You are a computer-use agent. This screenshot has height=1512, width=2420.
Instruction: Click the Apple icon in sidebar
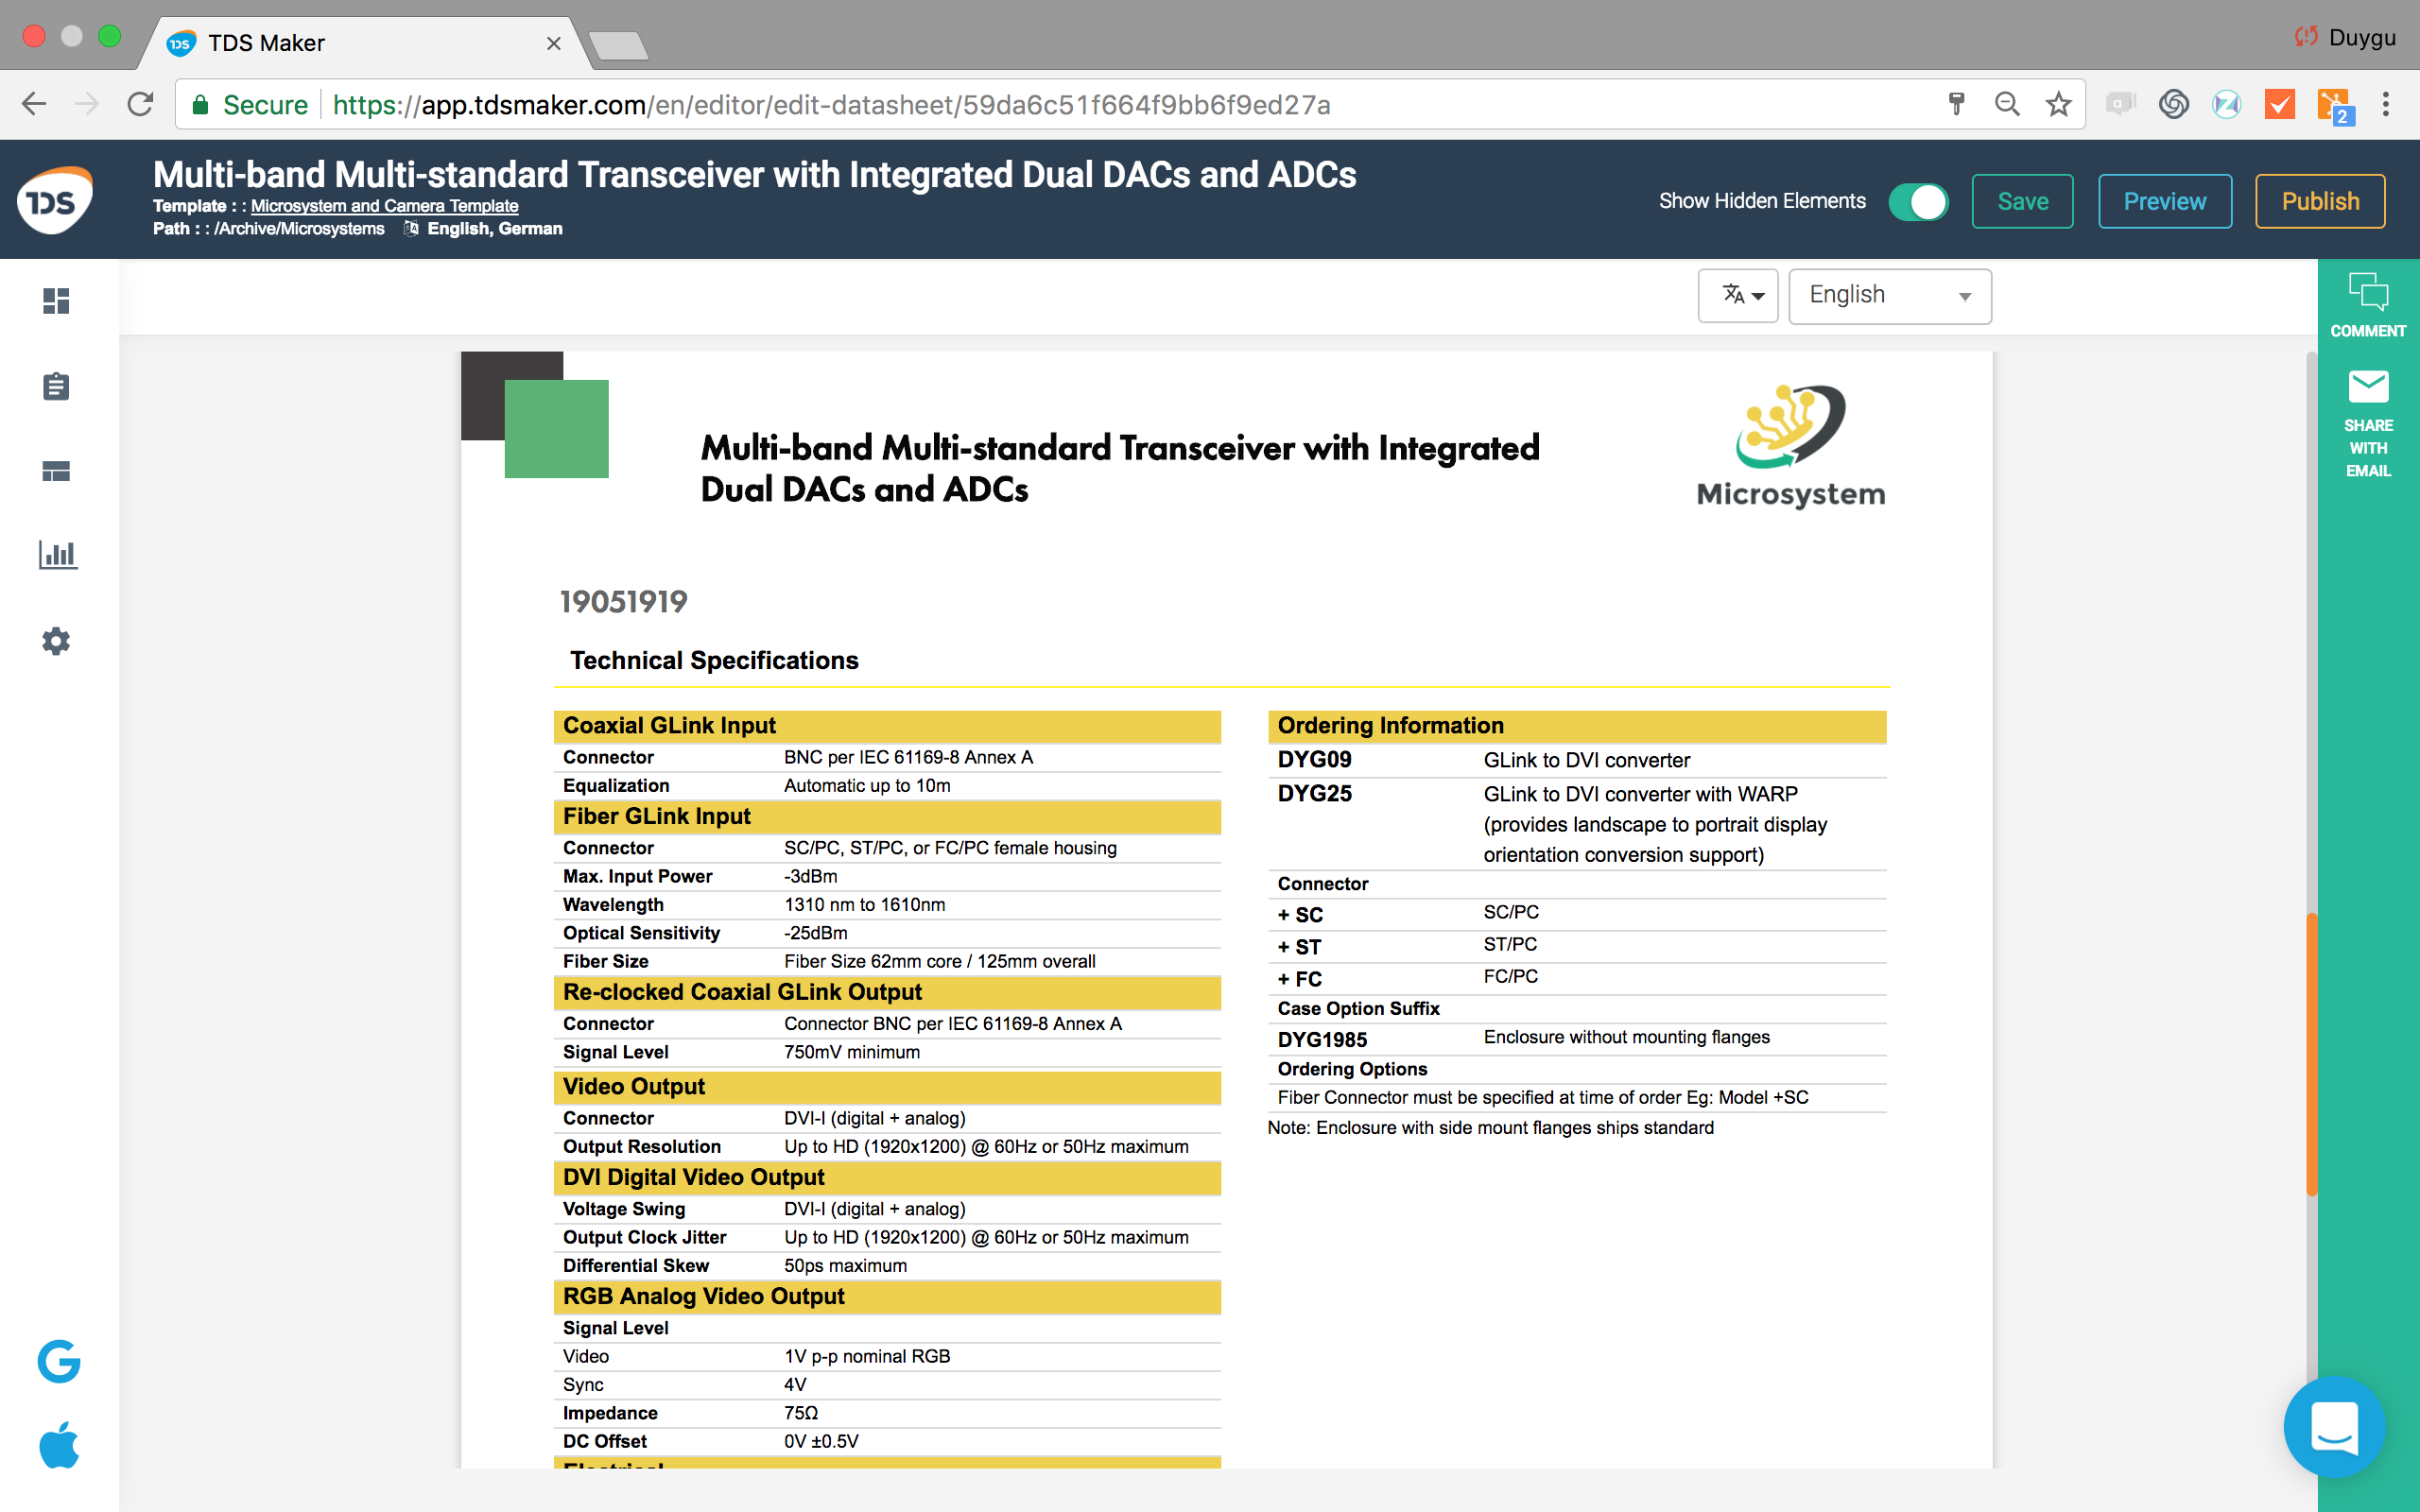(59, 1445)
